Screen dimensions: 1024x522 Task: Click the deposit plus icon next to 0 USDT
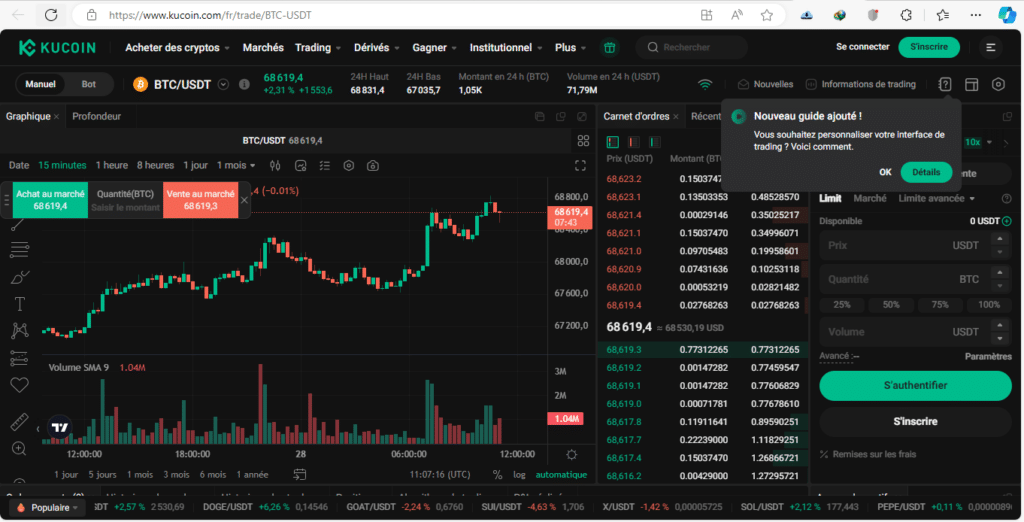click(1006, 221)
